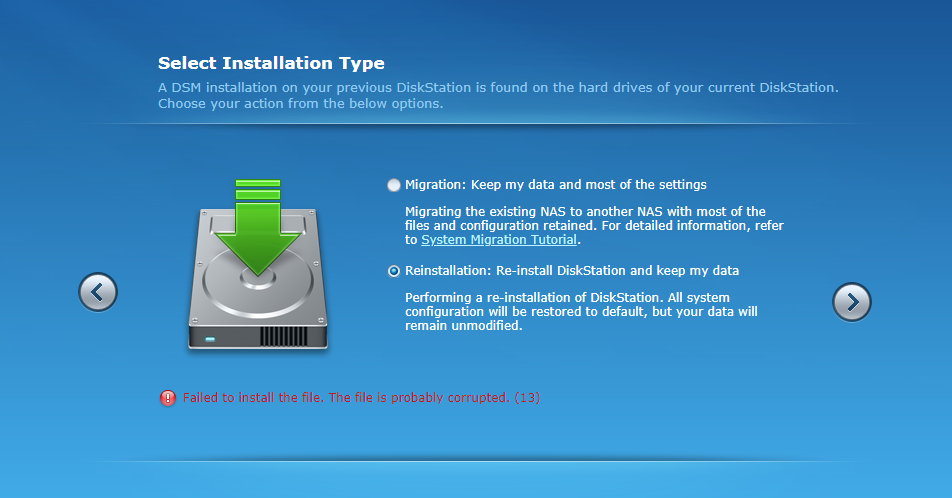The width and height of the screenshot is (952, 498).
Task: Proceed with the right arrow button
Action: [852, 302]
